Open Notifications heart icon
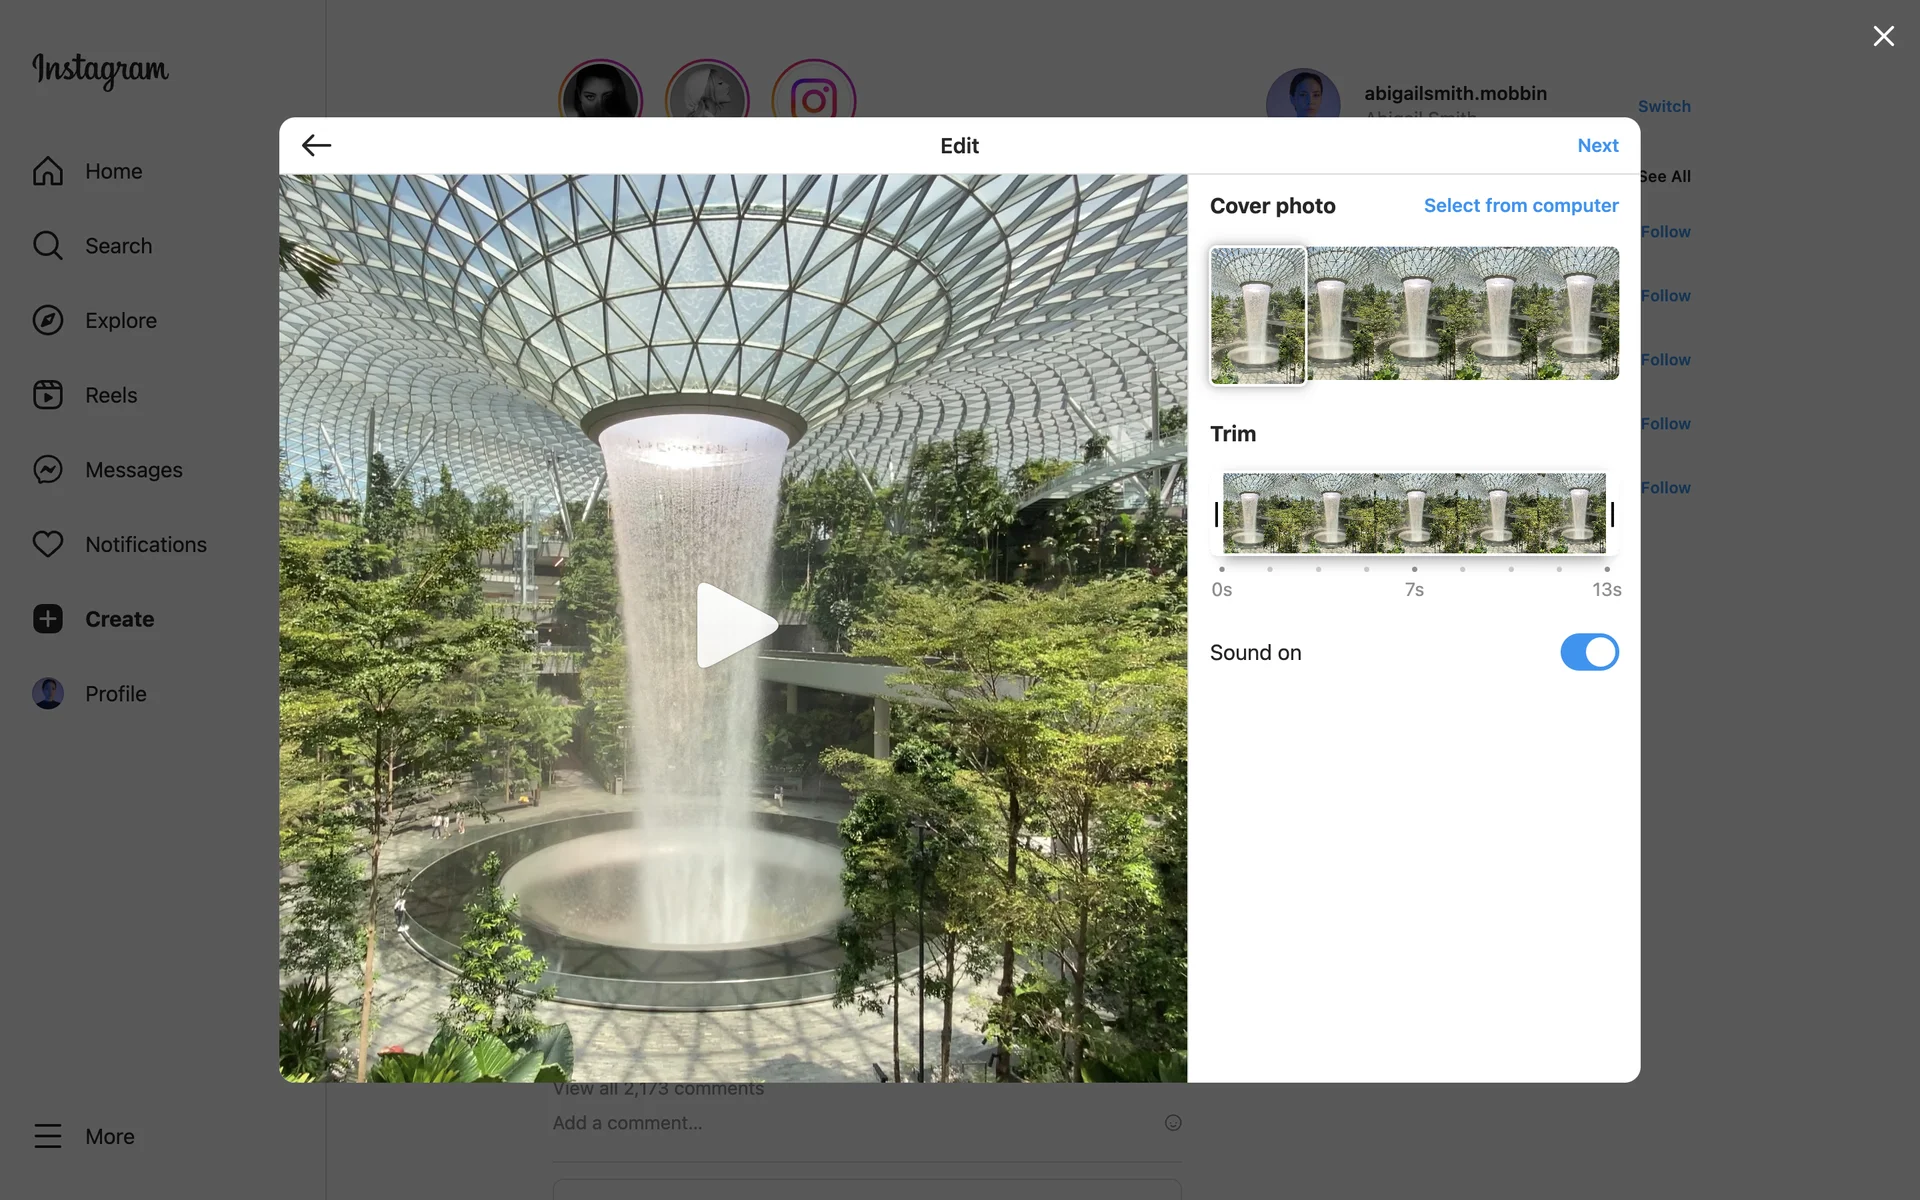This screenshot has width=1920, height=1200. pos(48,544)
